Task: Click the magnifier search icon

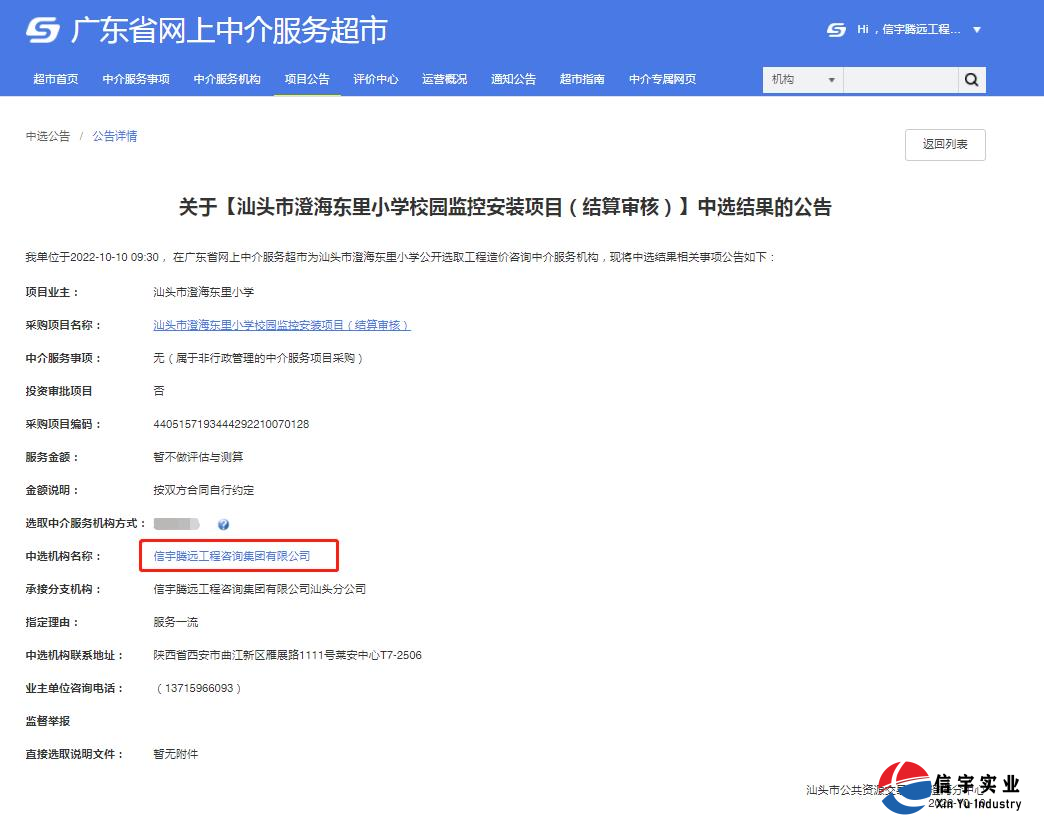Action: [x=971, y=79]
